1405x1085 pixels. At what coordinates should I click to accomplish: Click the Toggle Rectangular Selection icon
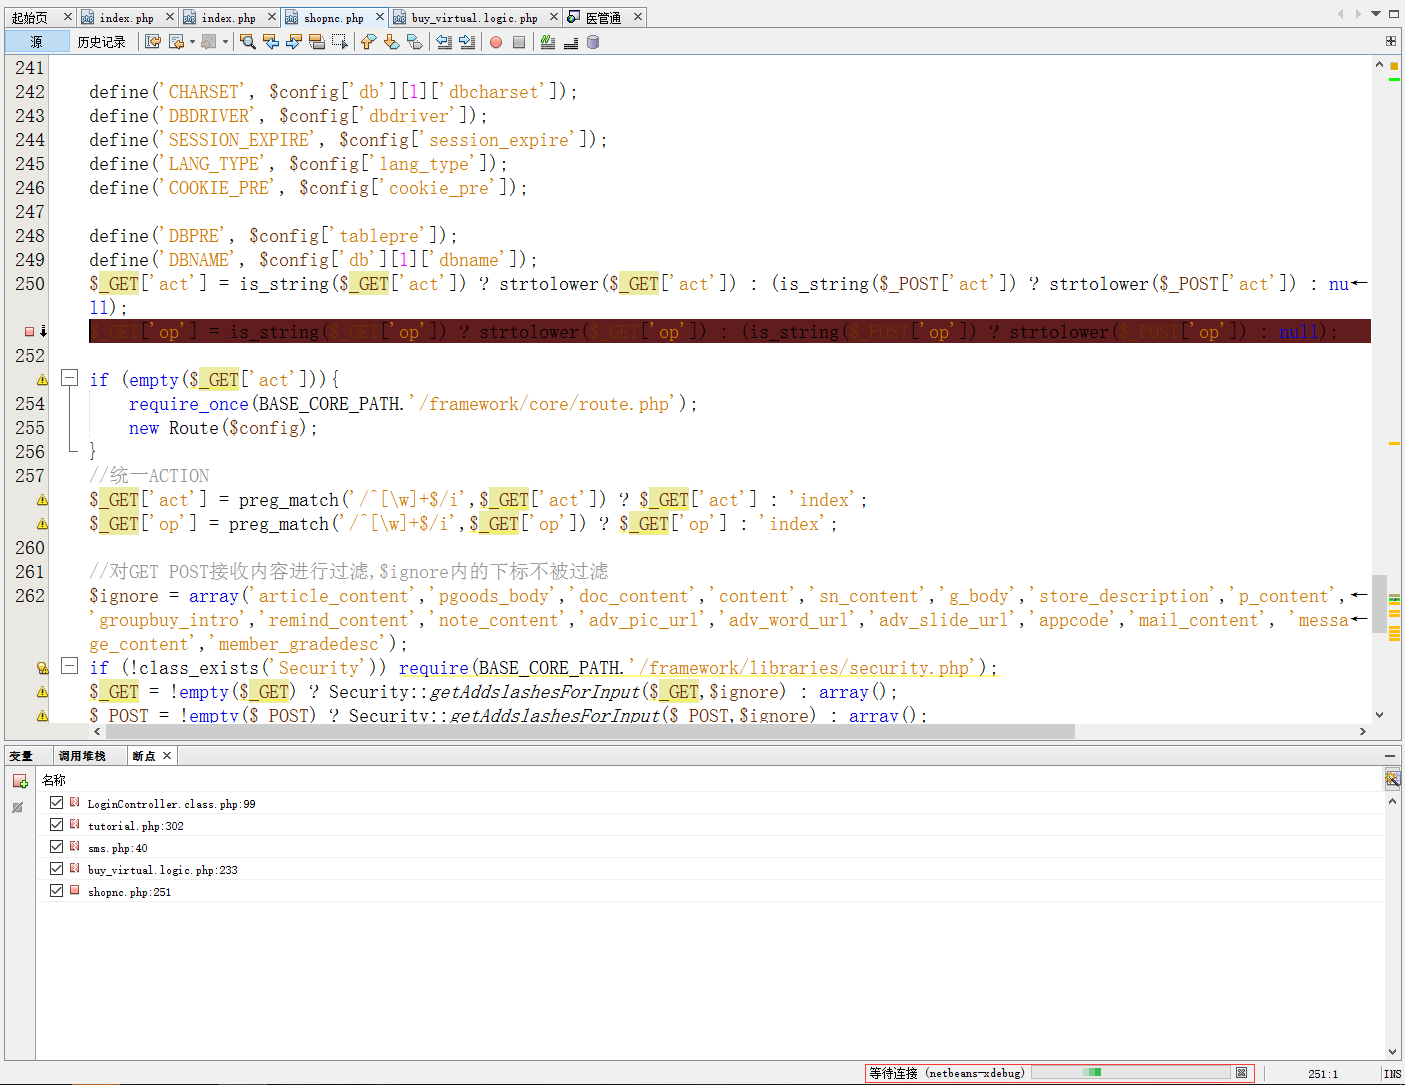pyautogui.click(x=340, y=42)
